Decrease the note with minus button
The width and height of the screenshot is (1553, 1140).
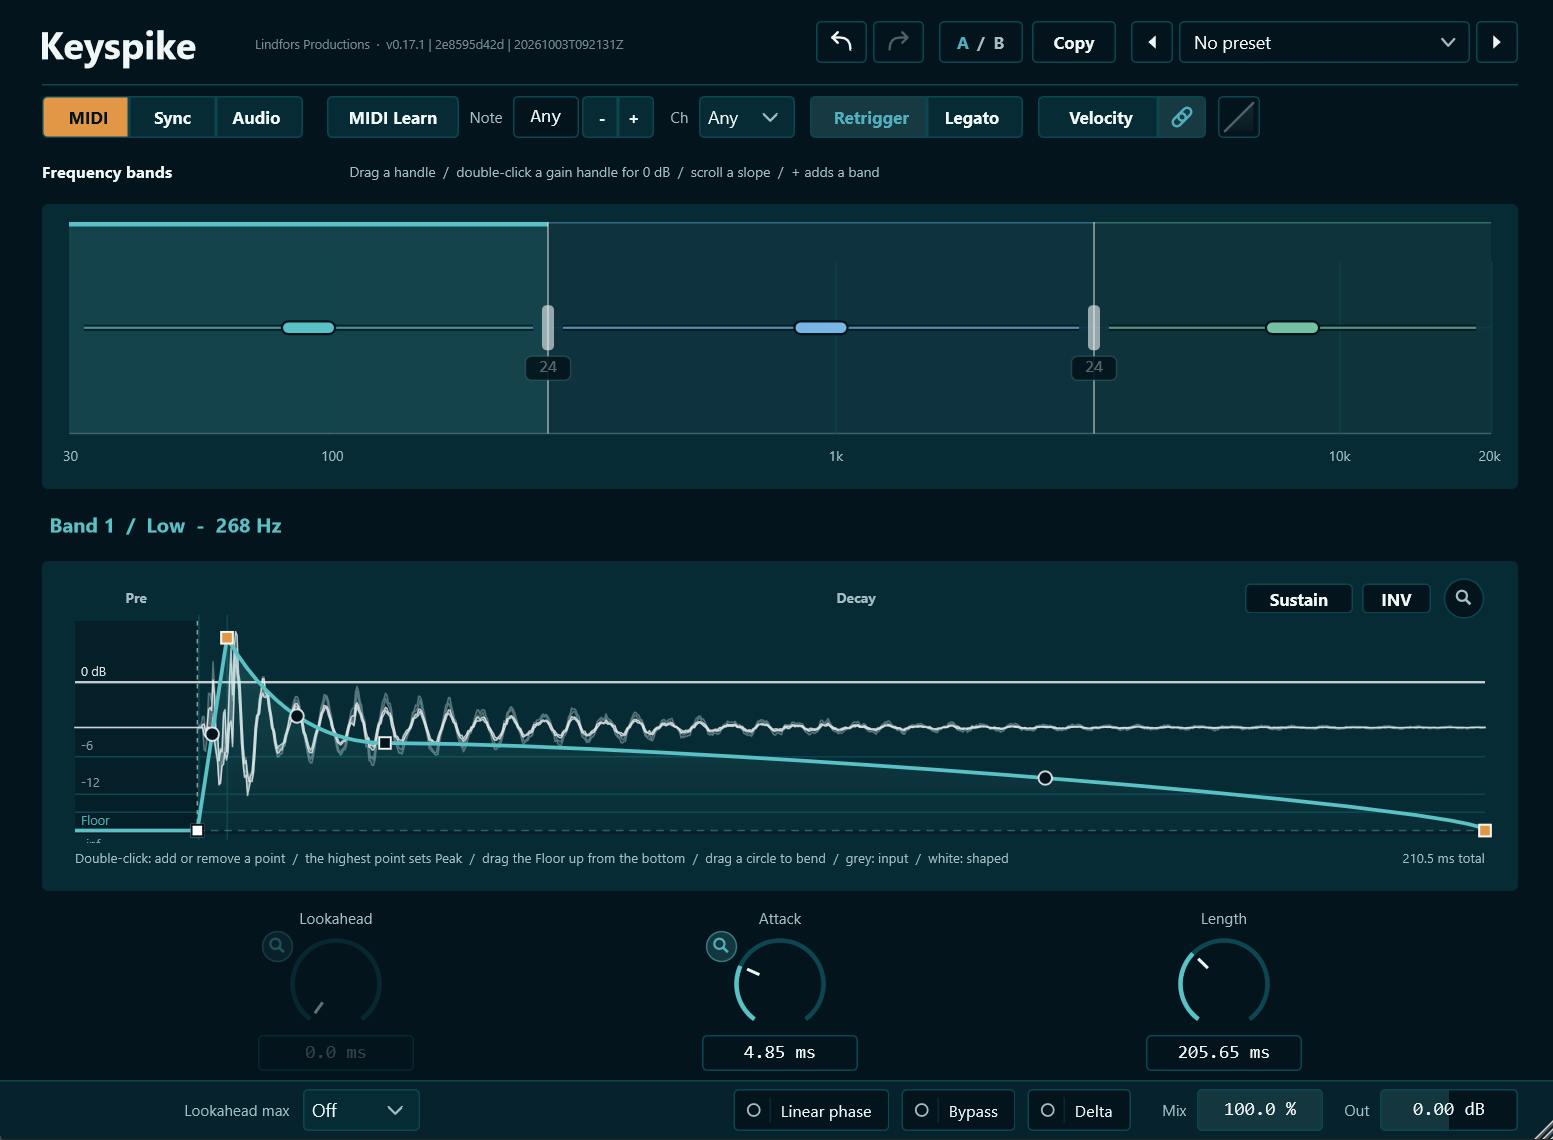[601, 118]
